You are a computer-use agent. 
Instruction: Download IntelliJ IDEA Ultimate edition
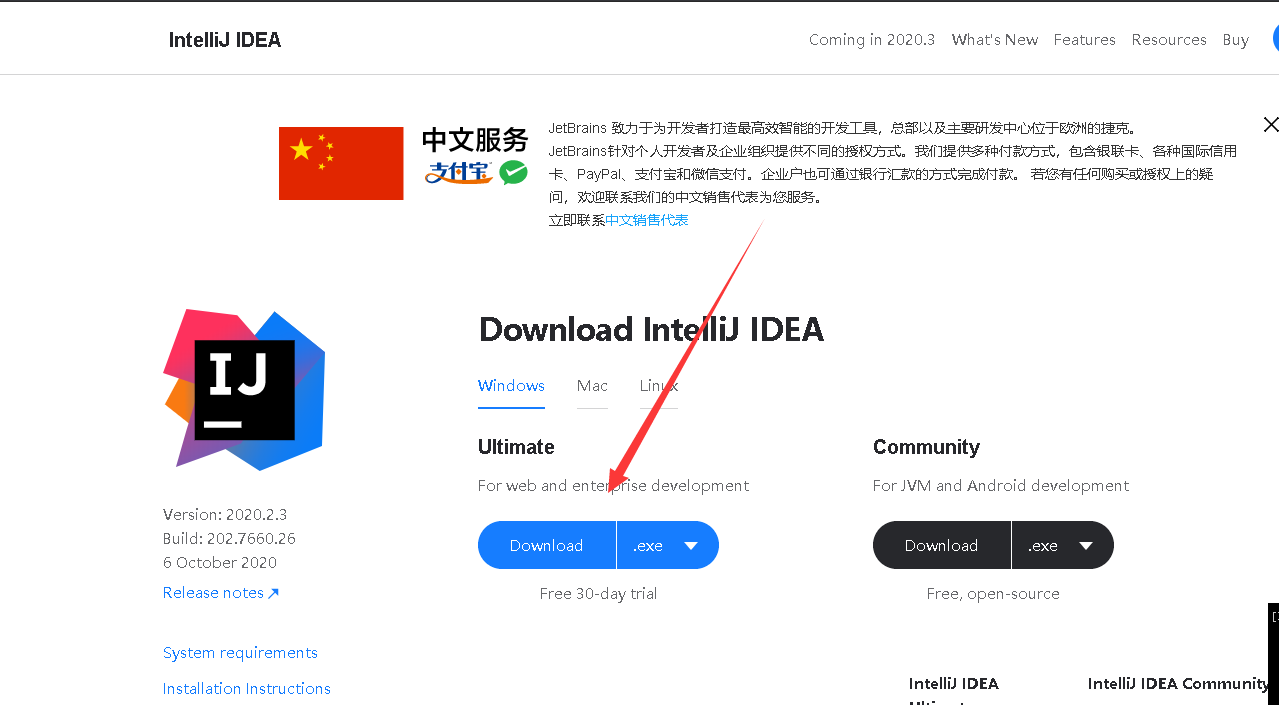[546, 545]
